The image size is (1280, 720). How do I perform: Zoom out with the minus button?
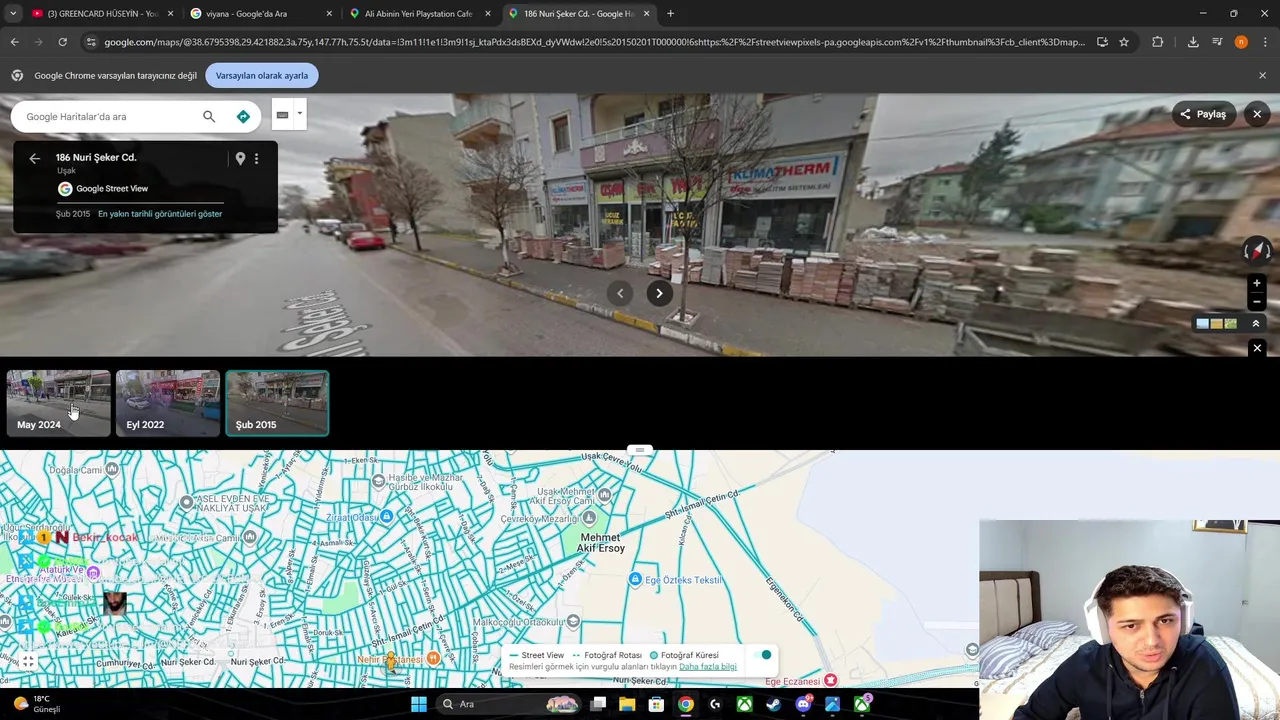point(1257,302)
